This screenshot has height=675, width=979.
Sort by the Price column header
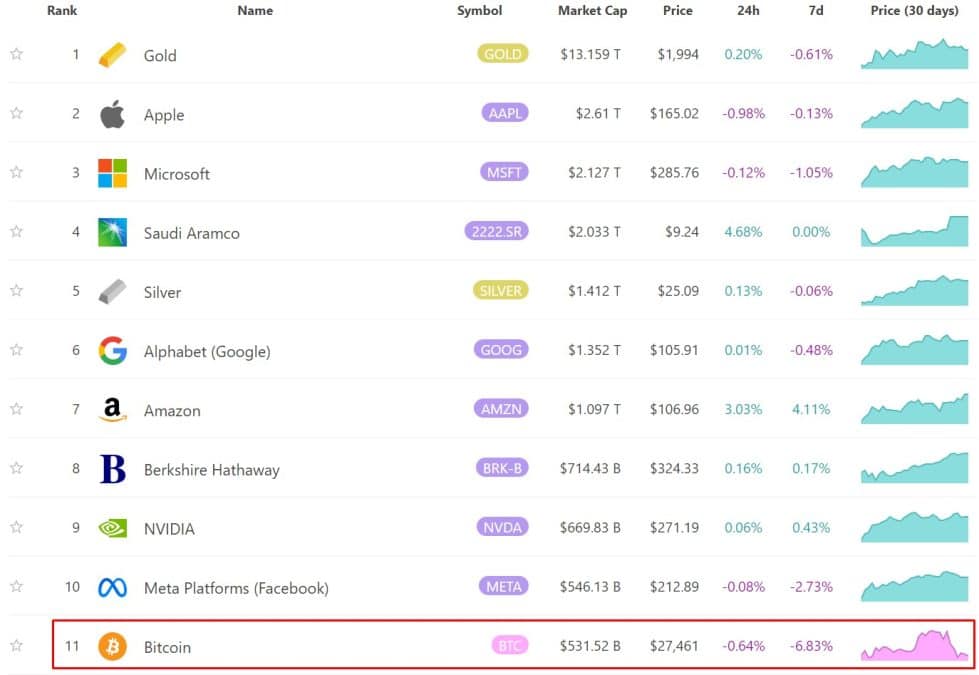pos(677,11)
